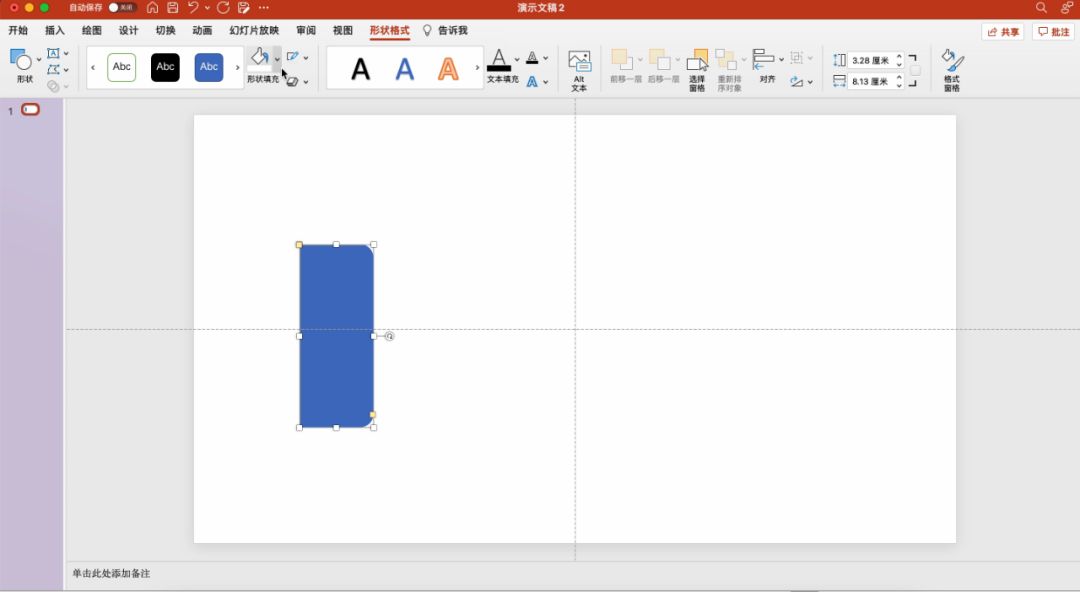The height and width of the screenshot is (592, 1080).
Task: Open the Shape Fill color dropdown arrow
Action: click(277, 59)
